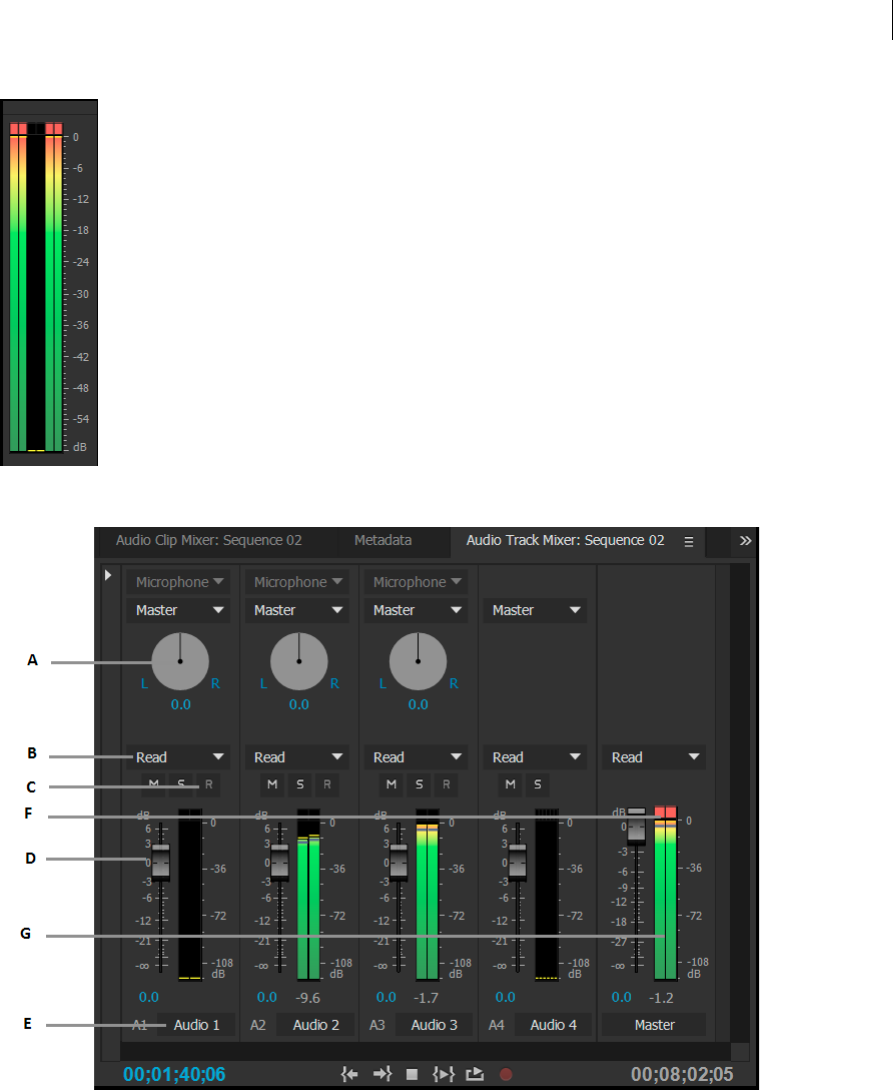Click Audio 1 volume fader handle
The image size is (893, 1090).
pyautogui.click(x=161, y=863)
